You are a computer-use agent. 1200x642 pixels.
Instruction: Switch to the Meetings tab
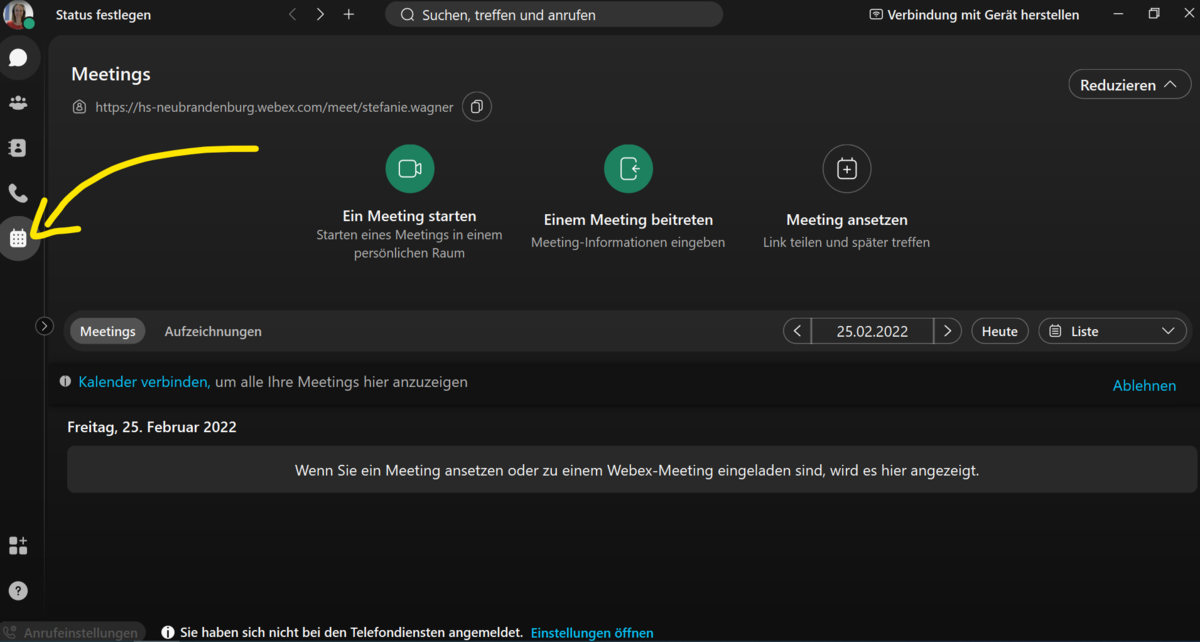pyautogui.click(x=108, y=331)
